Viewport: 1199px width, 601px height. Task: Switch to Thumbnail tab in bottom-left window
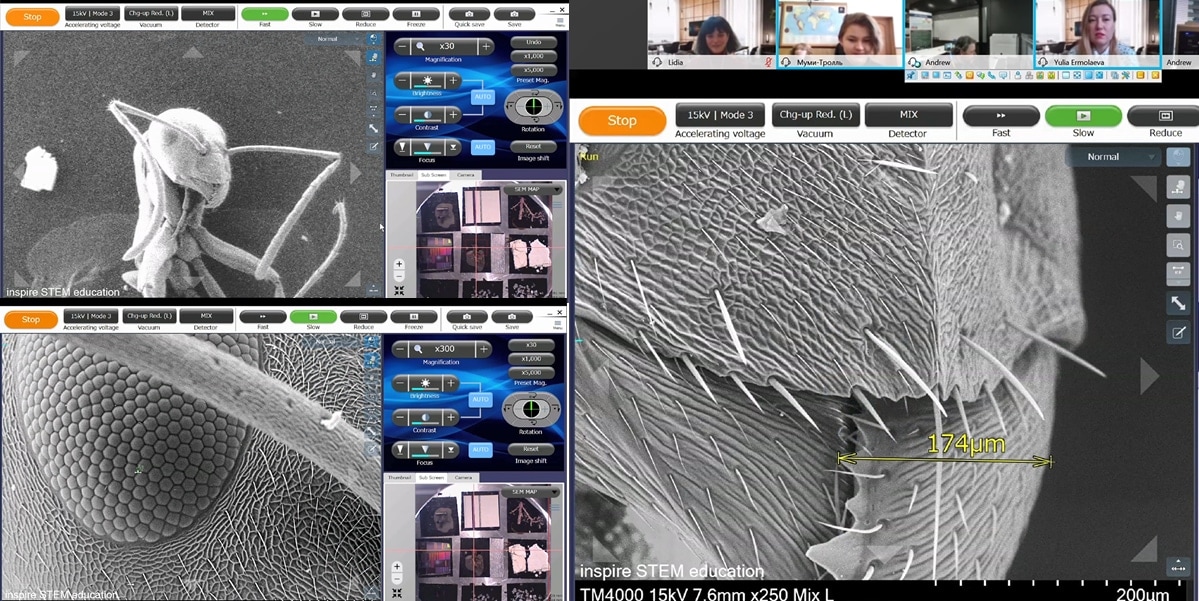(x=400, y=478)
